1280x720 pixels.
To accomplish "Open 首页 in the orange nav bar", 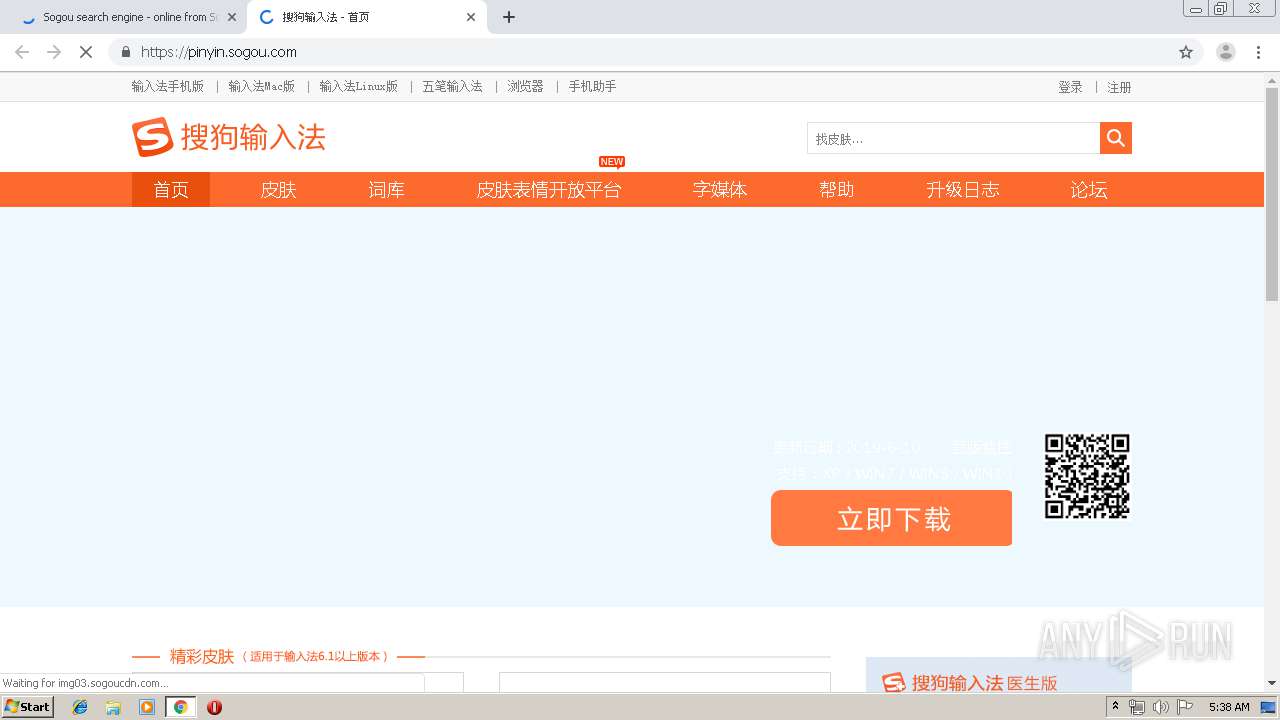I will point(171,189).
